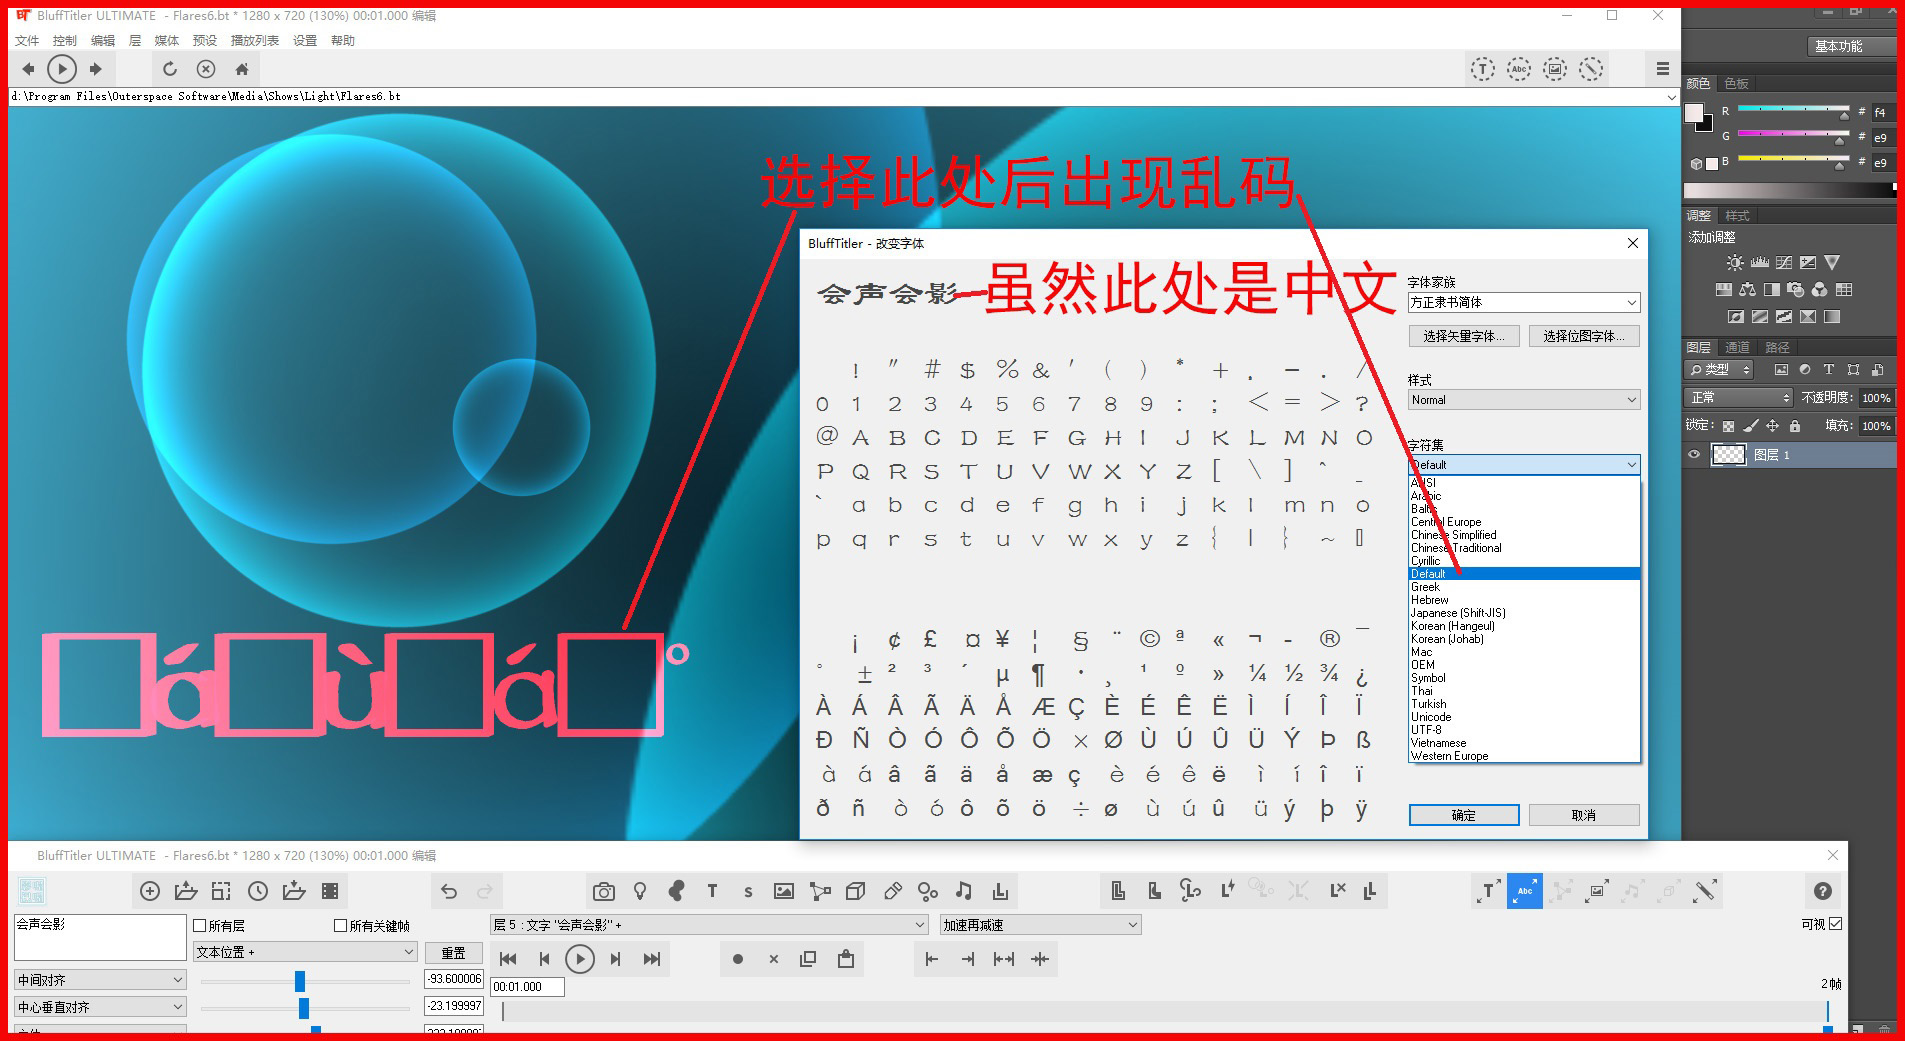The image size is (1905, 1041).
Task: Play the timeline from the bottom control bar
Action: pyautogui.click(x=580, y=959)
